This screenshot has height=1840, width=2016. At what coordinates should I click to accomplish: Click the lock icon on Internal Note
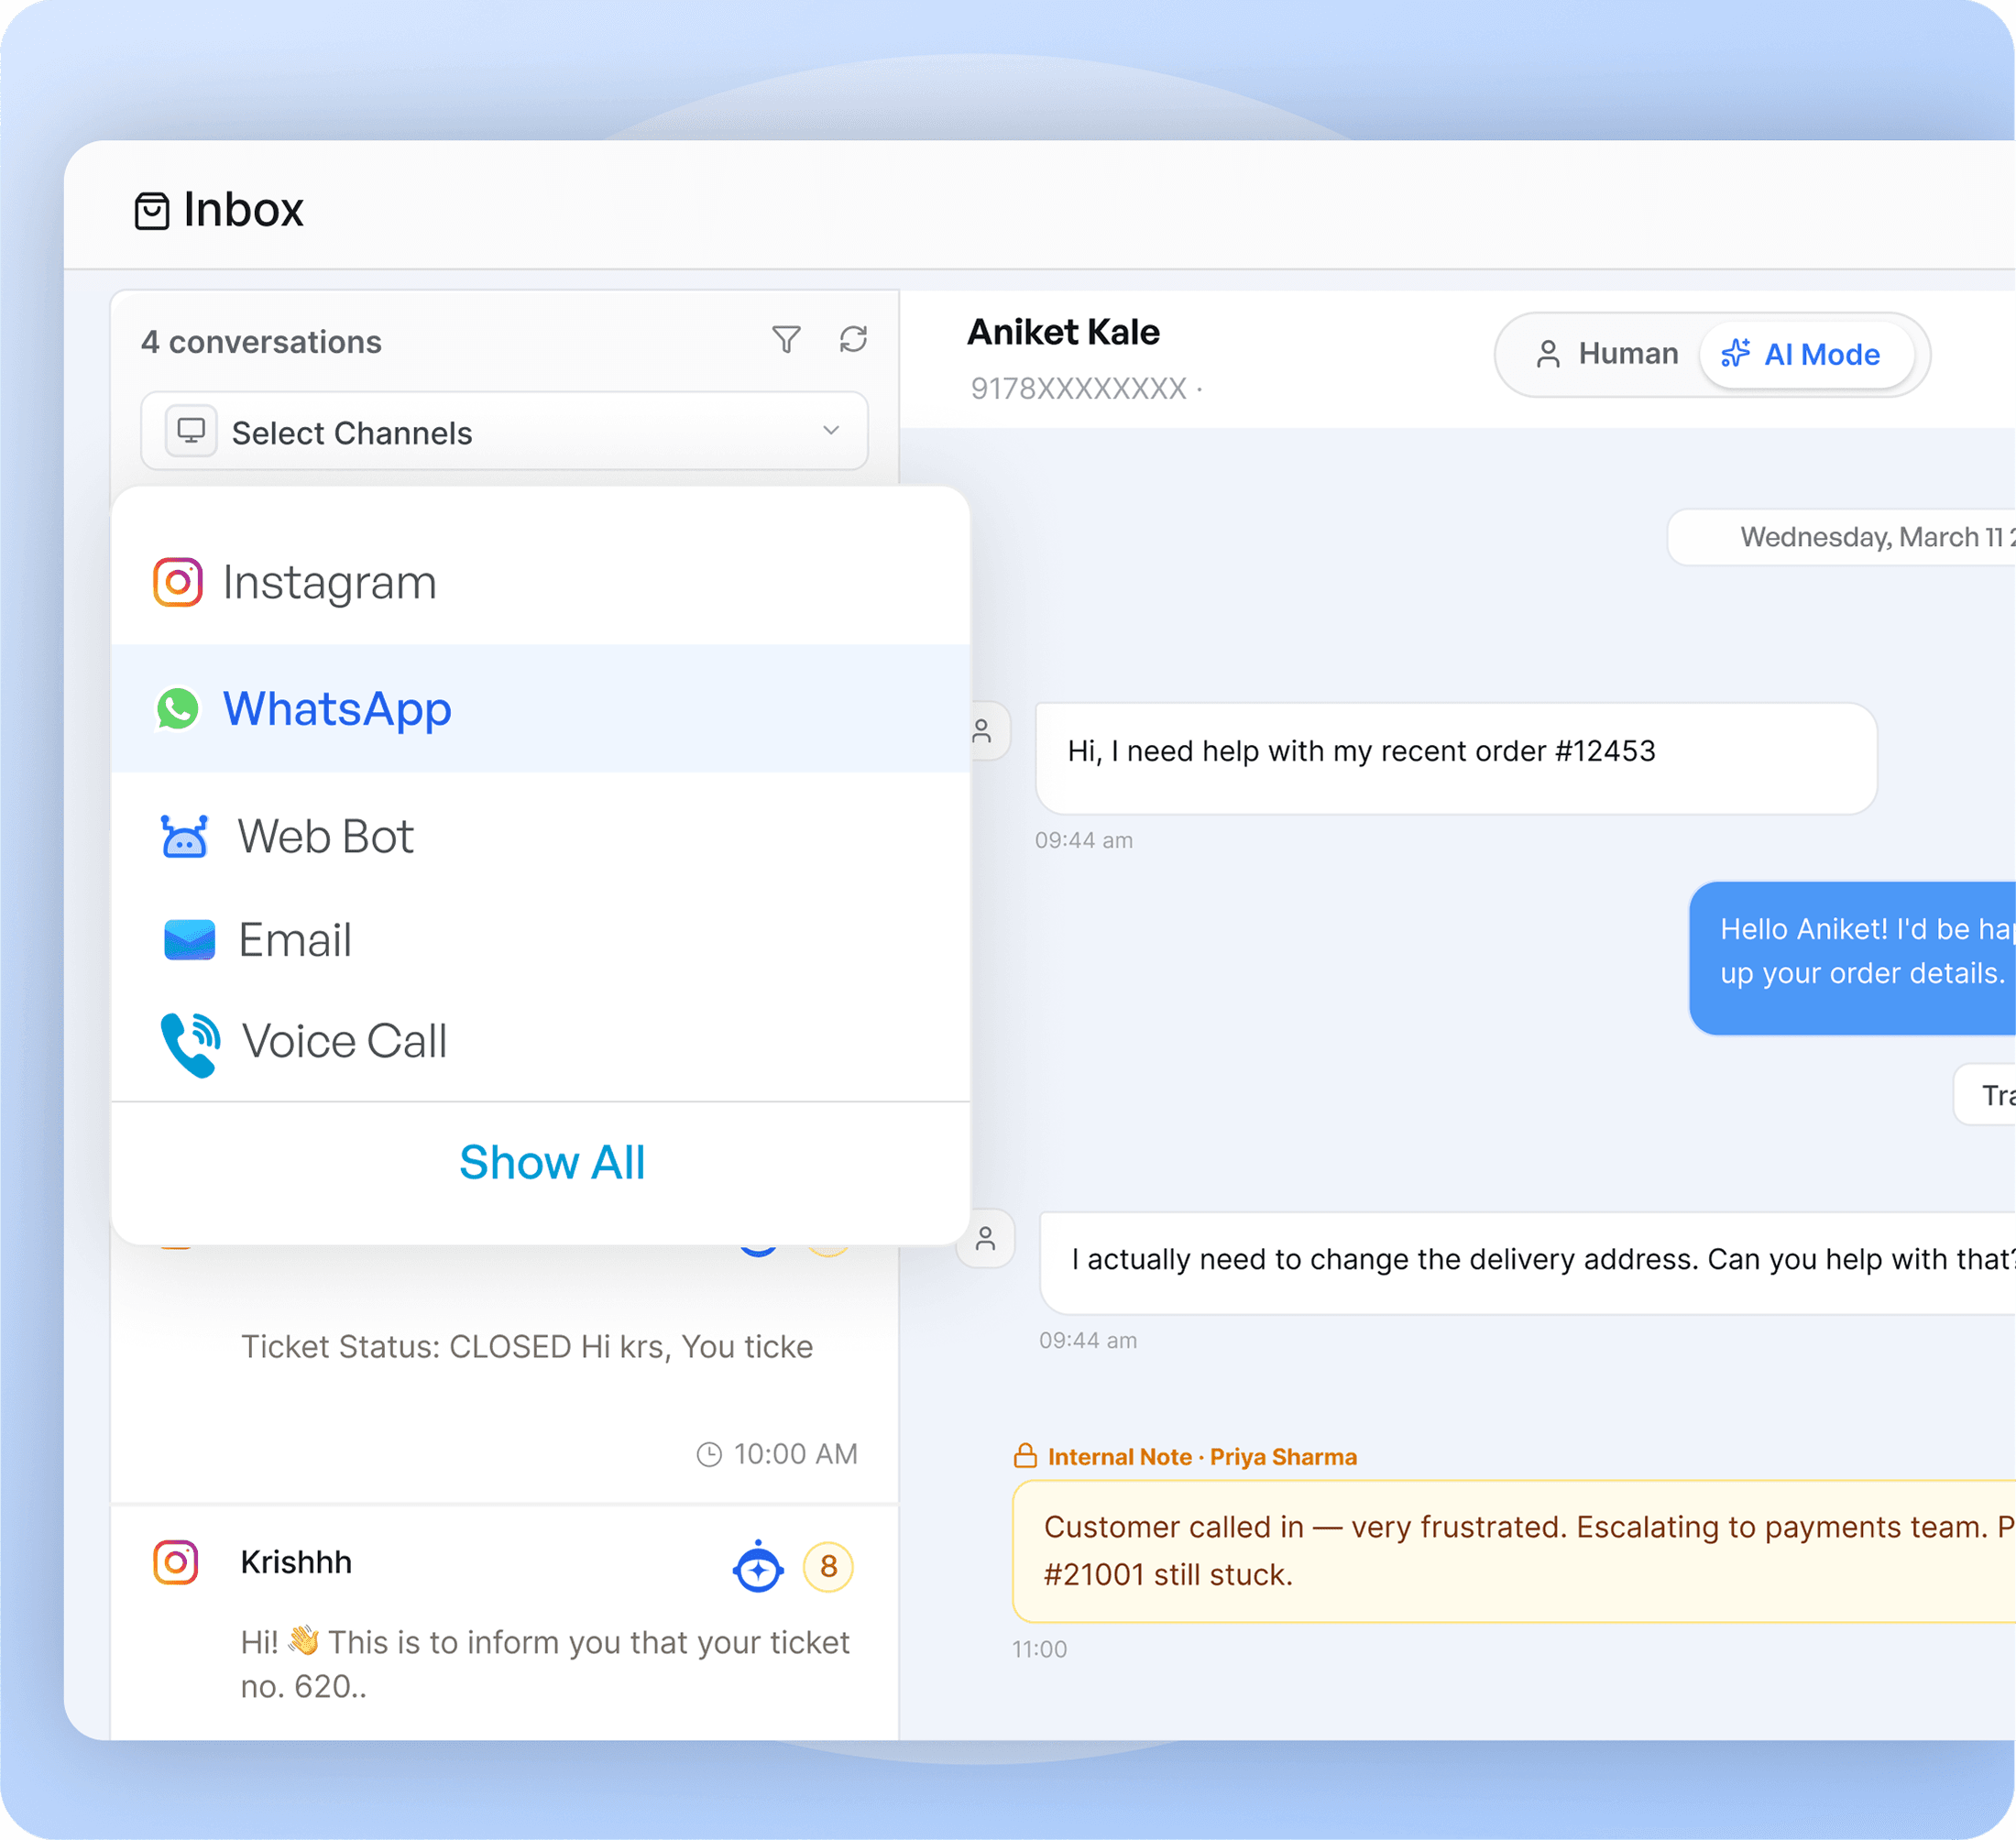pyautogui.click(x=1025, y=1456)
